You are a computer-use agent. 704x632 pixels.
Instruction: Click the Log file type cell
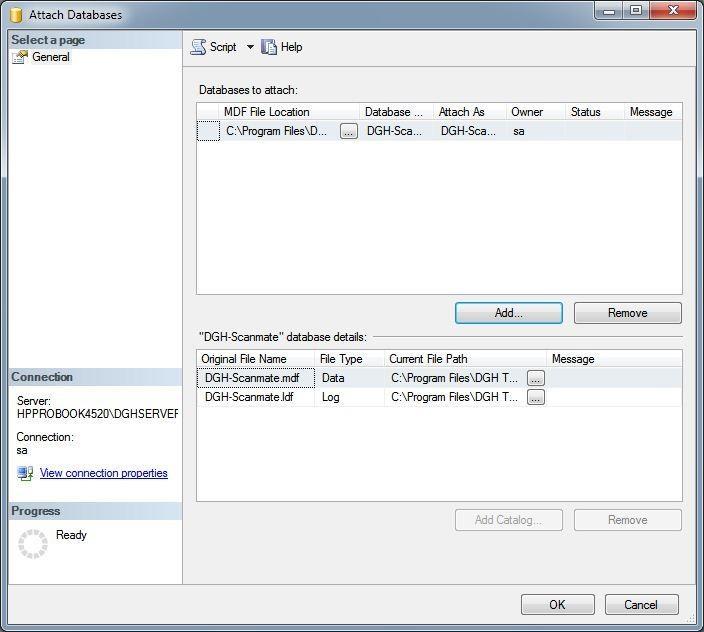(x=349, y=397)
